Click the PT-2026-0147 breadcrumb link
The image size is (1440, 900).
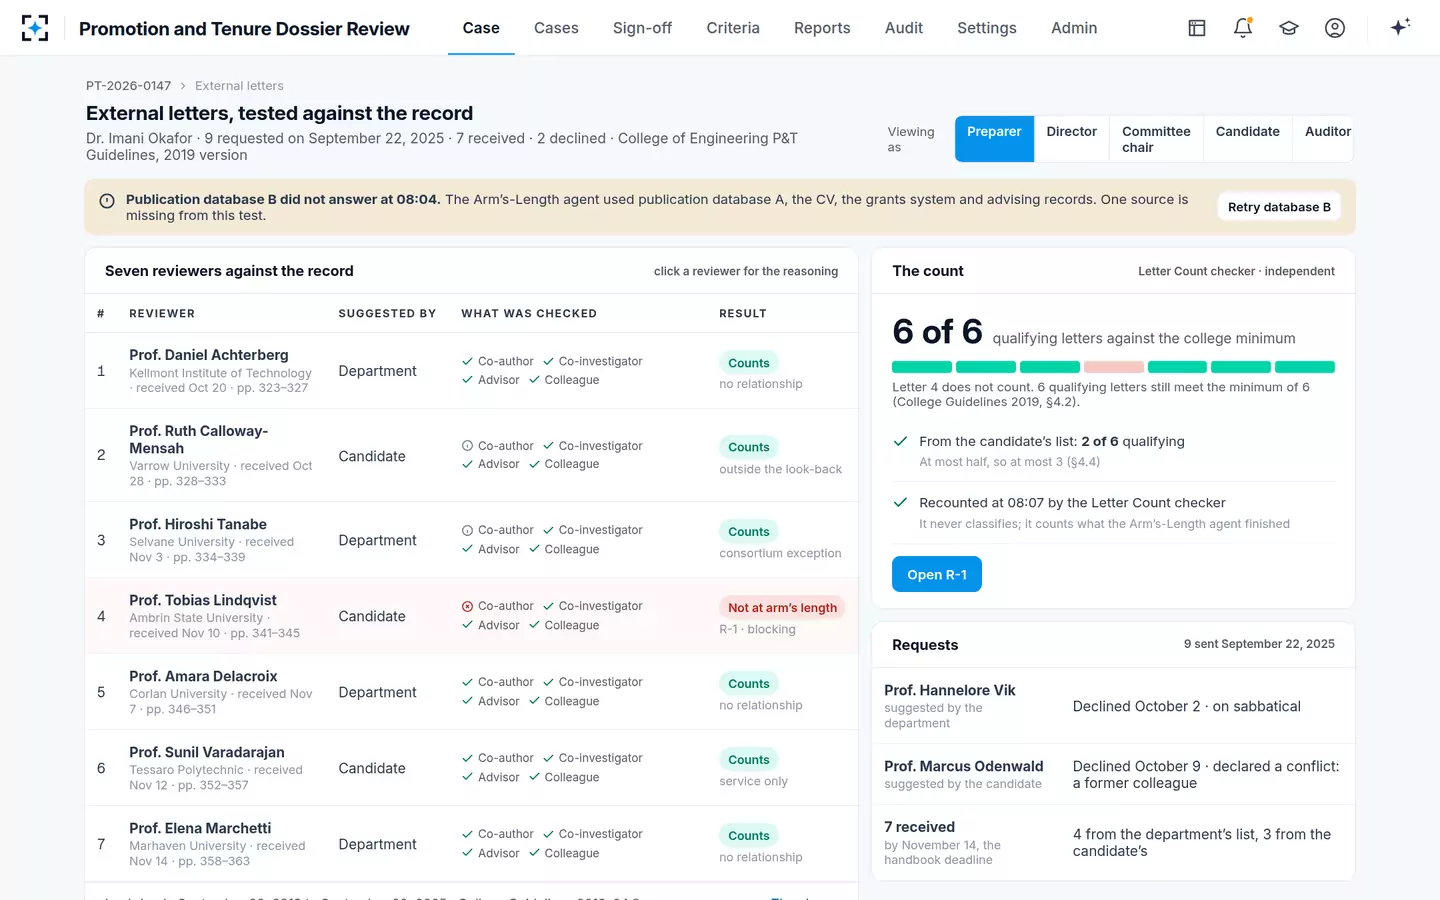128,86
